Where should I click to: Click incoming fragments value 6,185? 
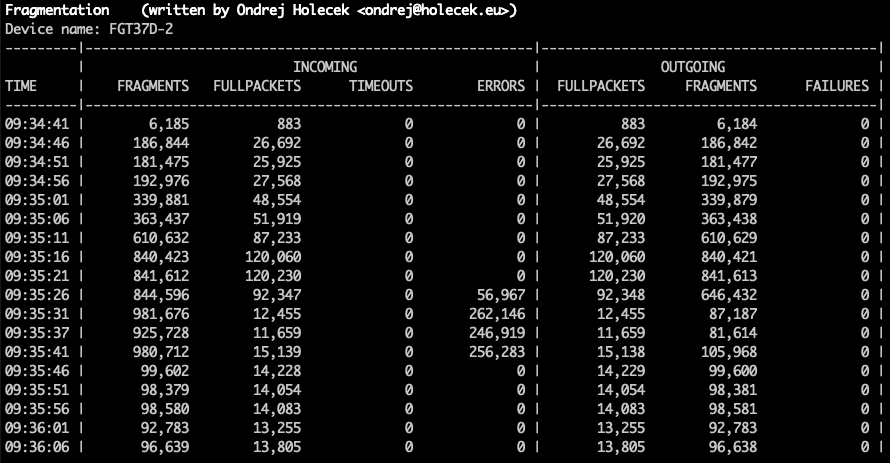click(164, 124)
